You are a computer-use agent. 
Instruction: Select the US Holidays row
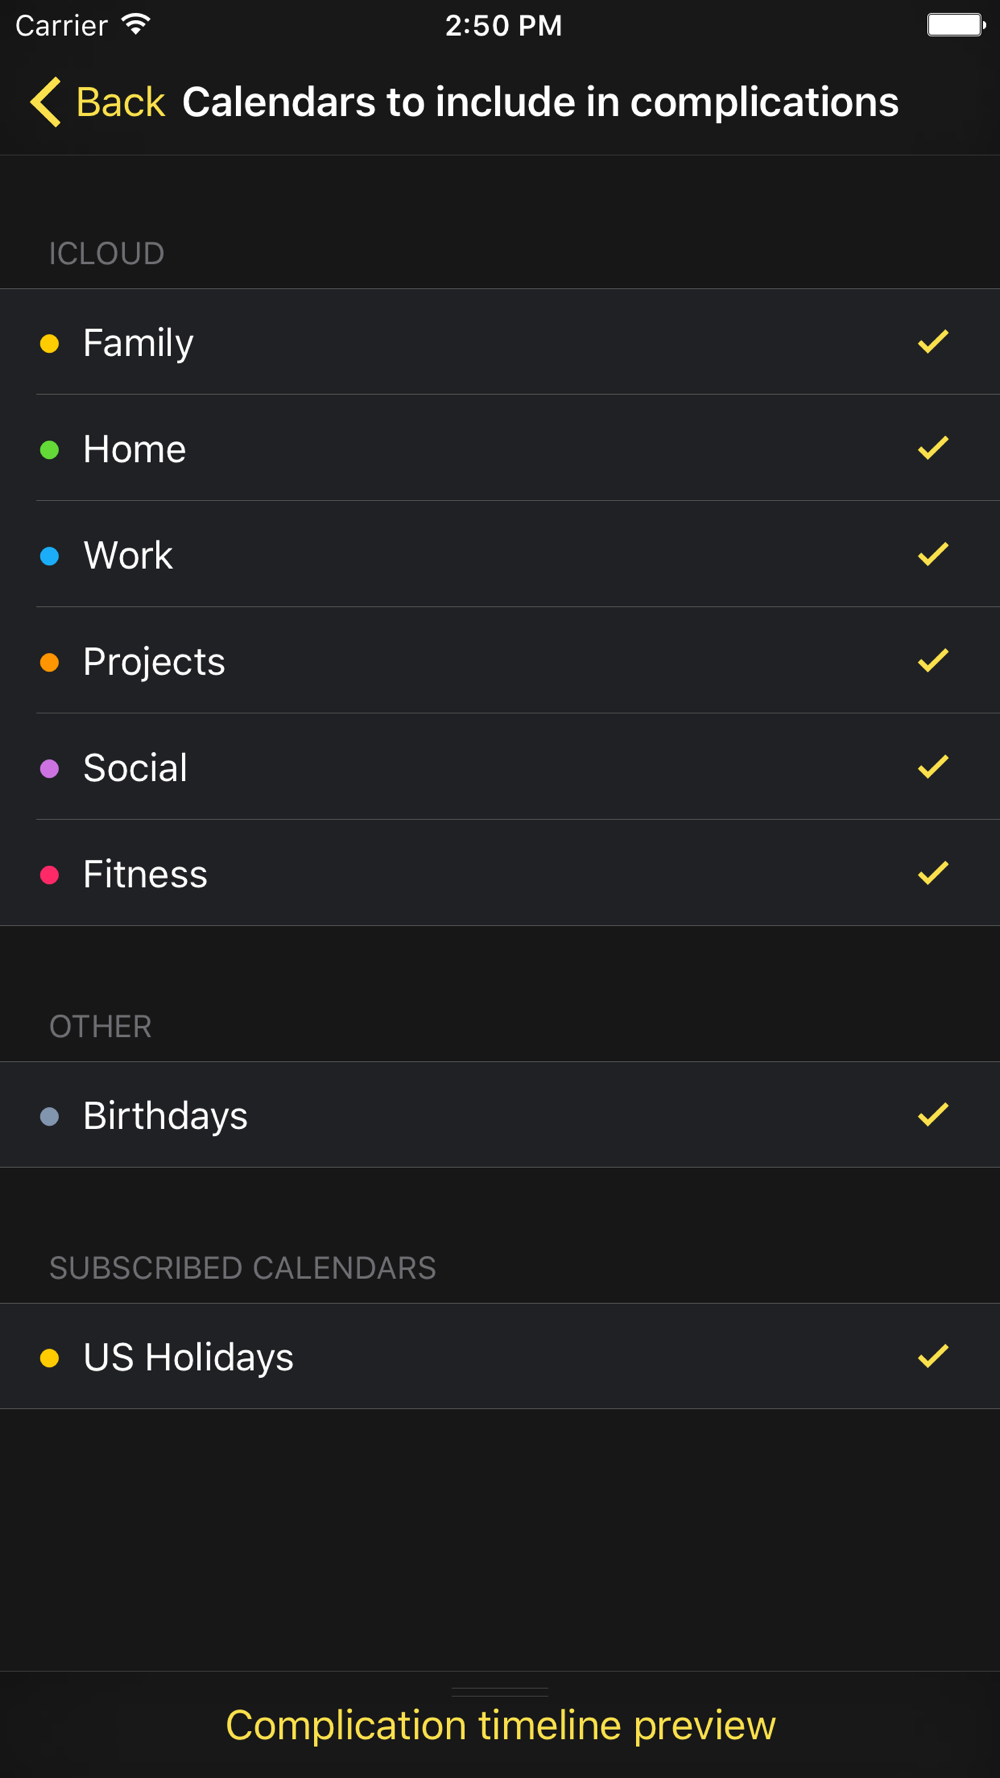tap(500, 1356)
